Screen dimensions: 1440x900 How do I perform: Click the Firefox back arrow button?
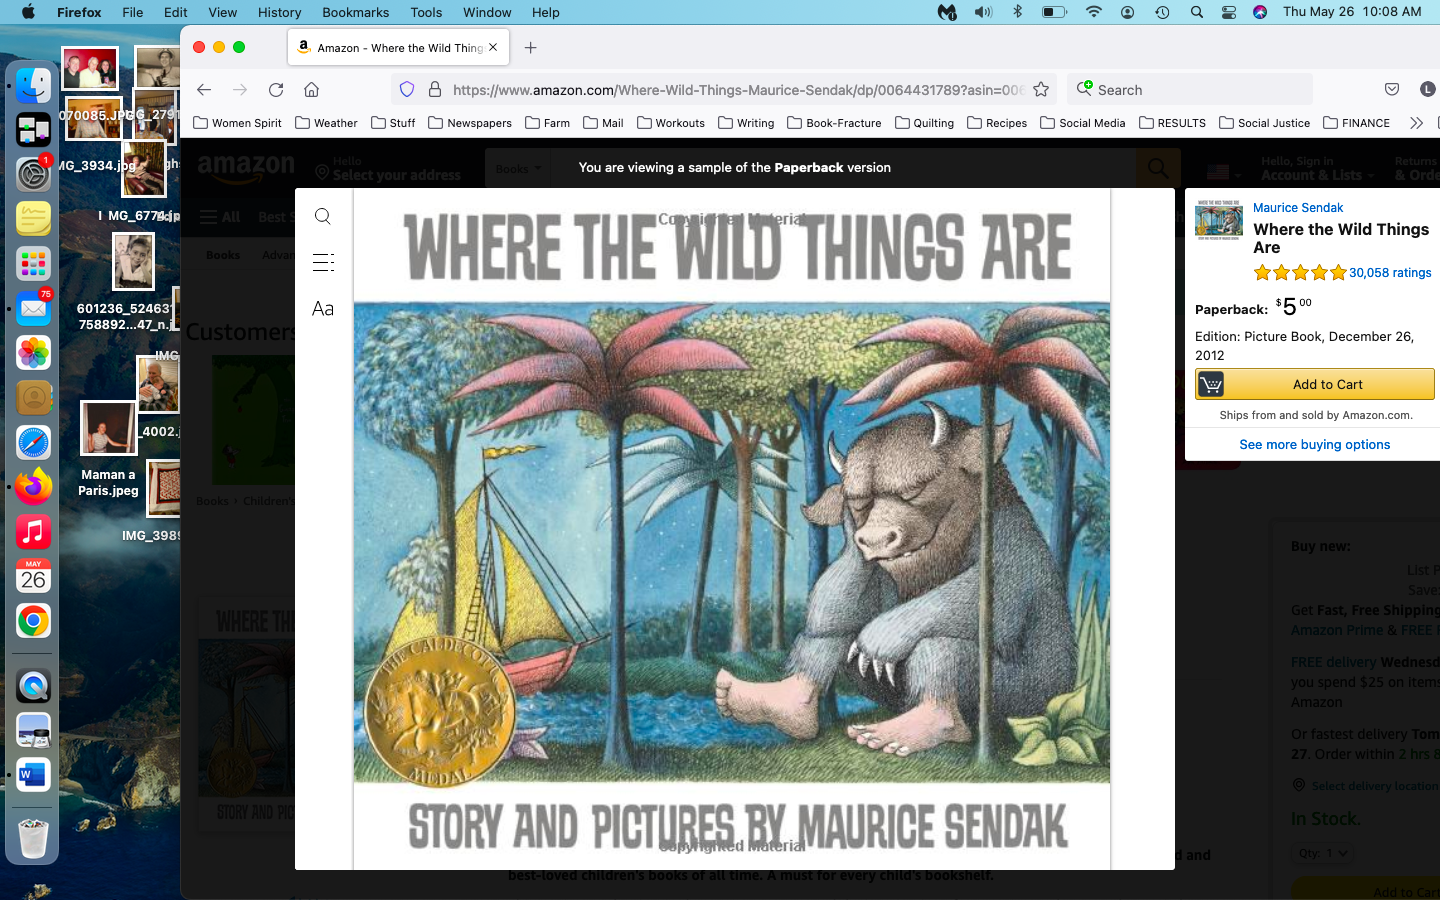tap(204, 89)
